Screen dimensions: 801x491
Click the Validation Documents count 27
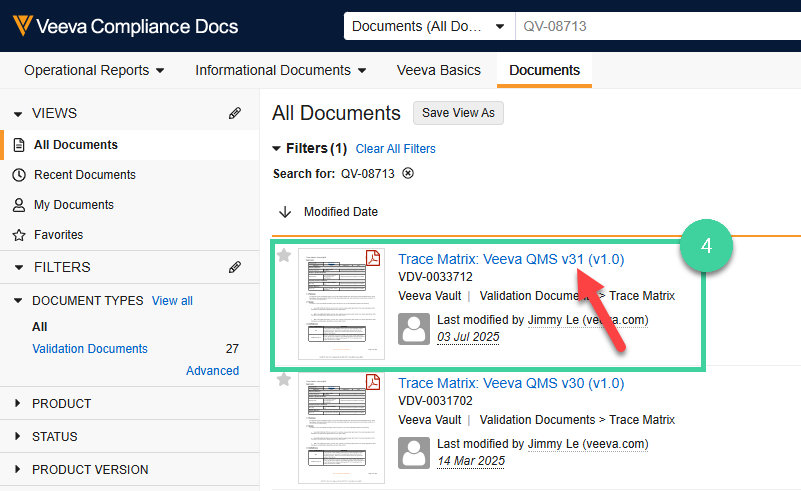point(232,348)
